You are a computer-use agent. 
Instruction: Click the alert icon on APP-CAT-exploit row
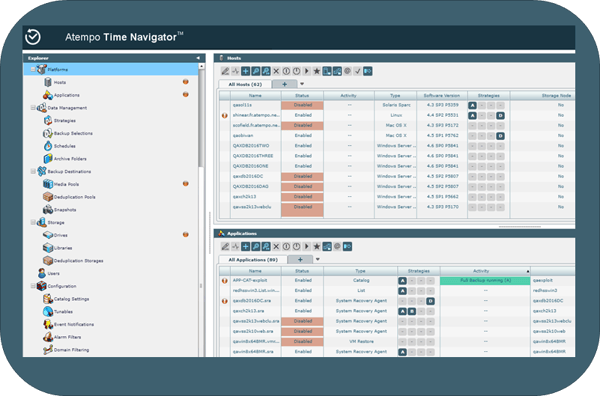tap(225, 280)
